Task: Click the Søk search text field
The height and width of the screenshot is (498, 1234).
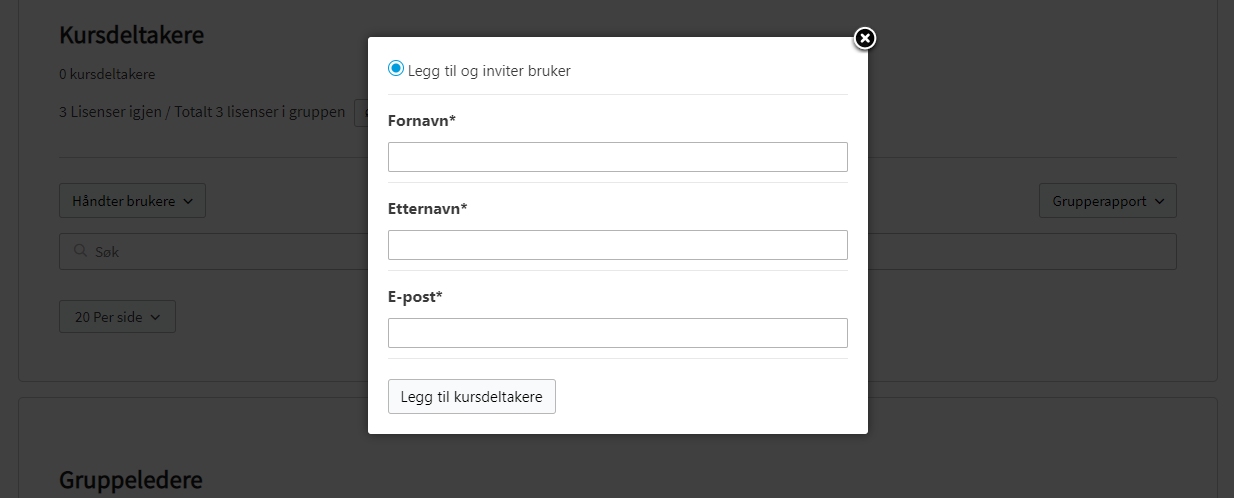Action: (x=220, y=252)
